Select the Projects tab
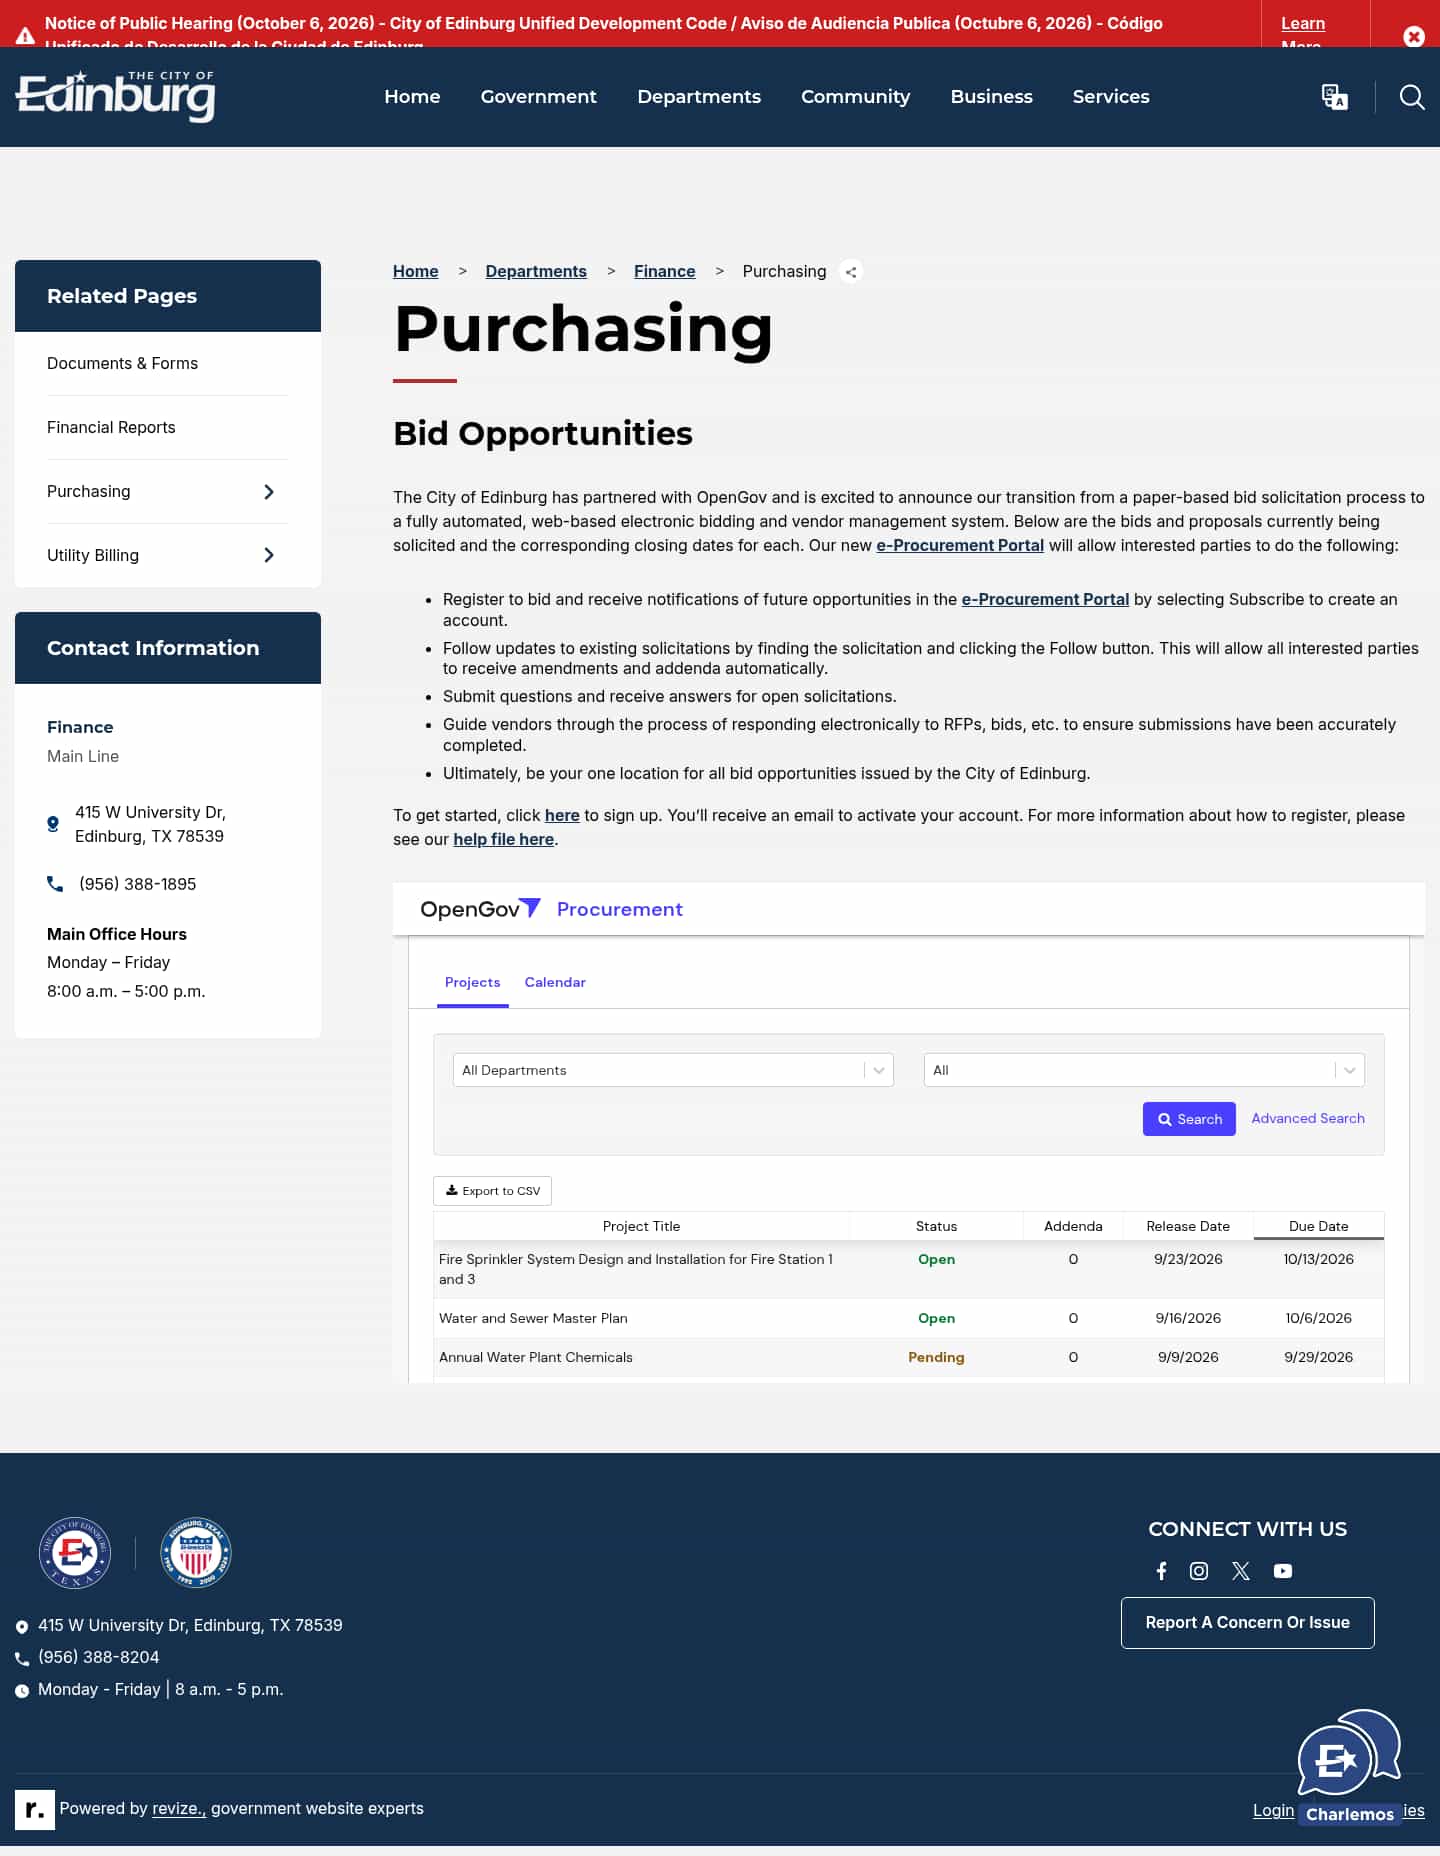The width and height of the screenshot is (1440, 1856). [472, 983]
